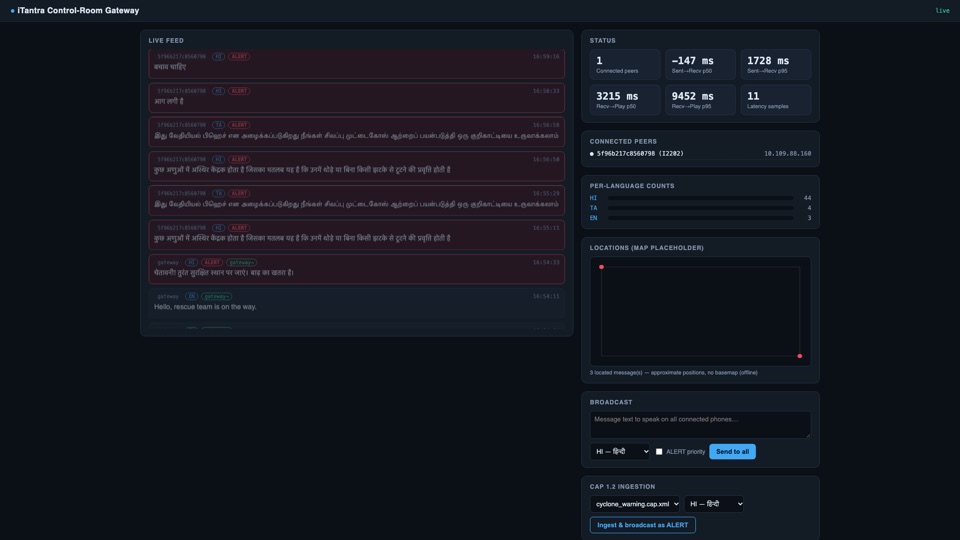960x540 pixels.
Task: Focus the broadcast message text field
Action: tap(700, 425)
